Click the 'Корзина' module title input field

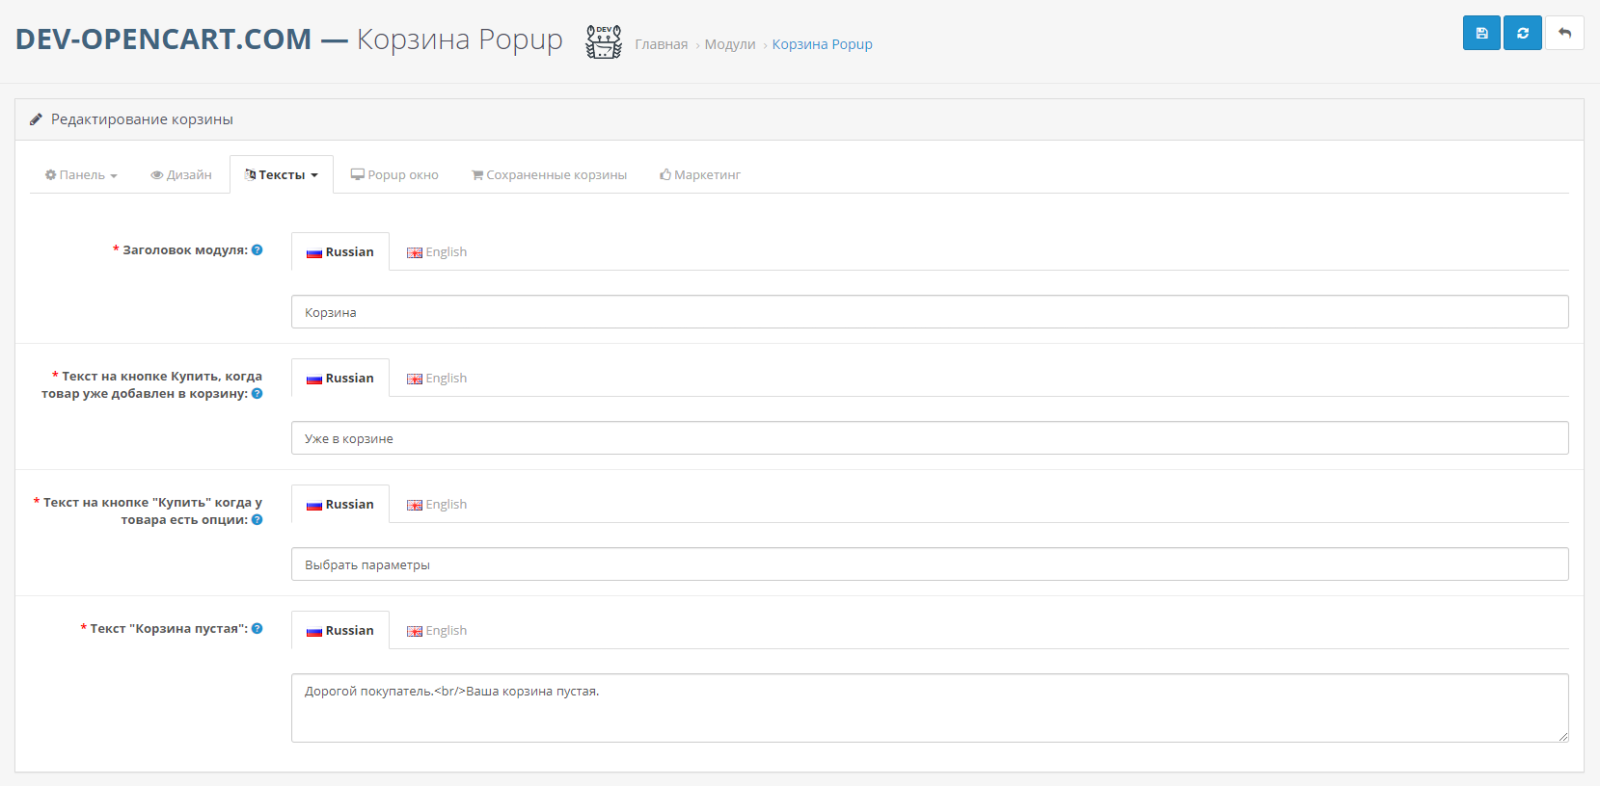coord(929,312)
